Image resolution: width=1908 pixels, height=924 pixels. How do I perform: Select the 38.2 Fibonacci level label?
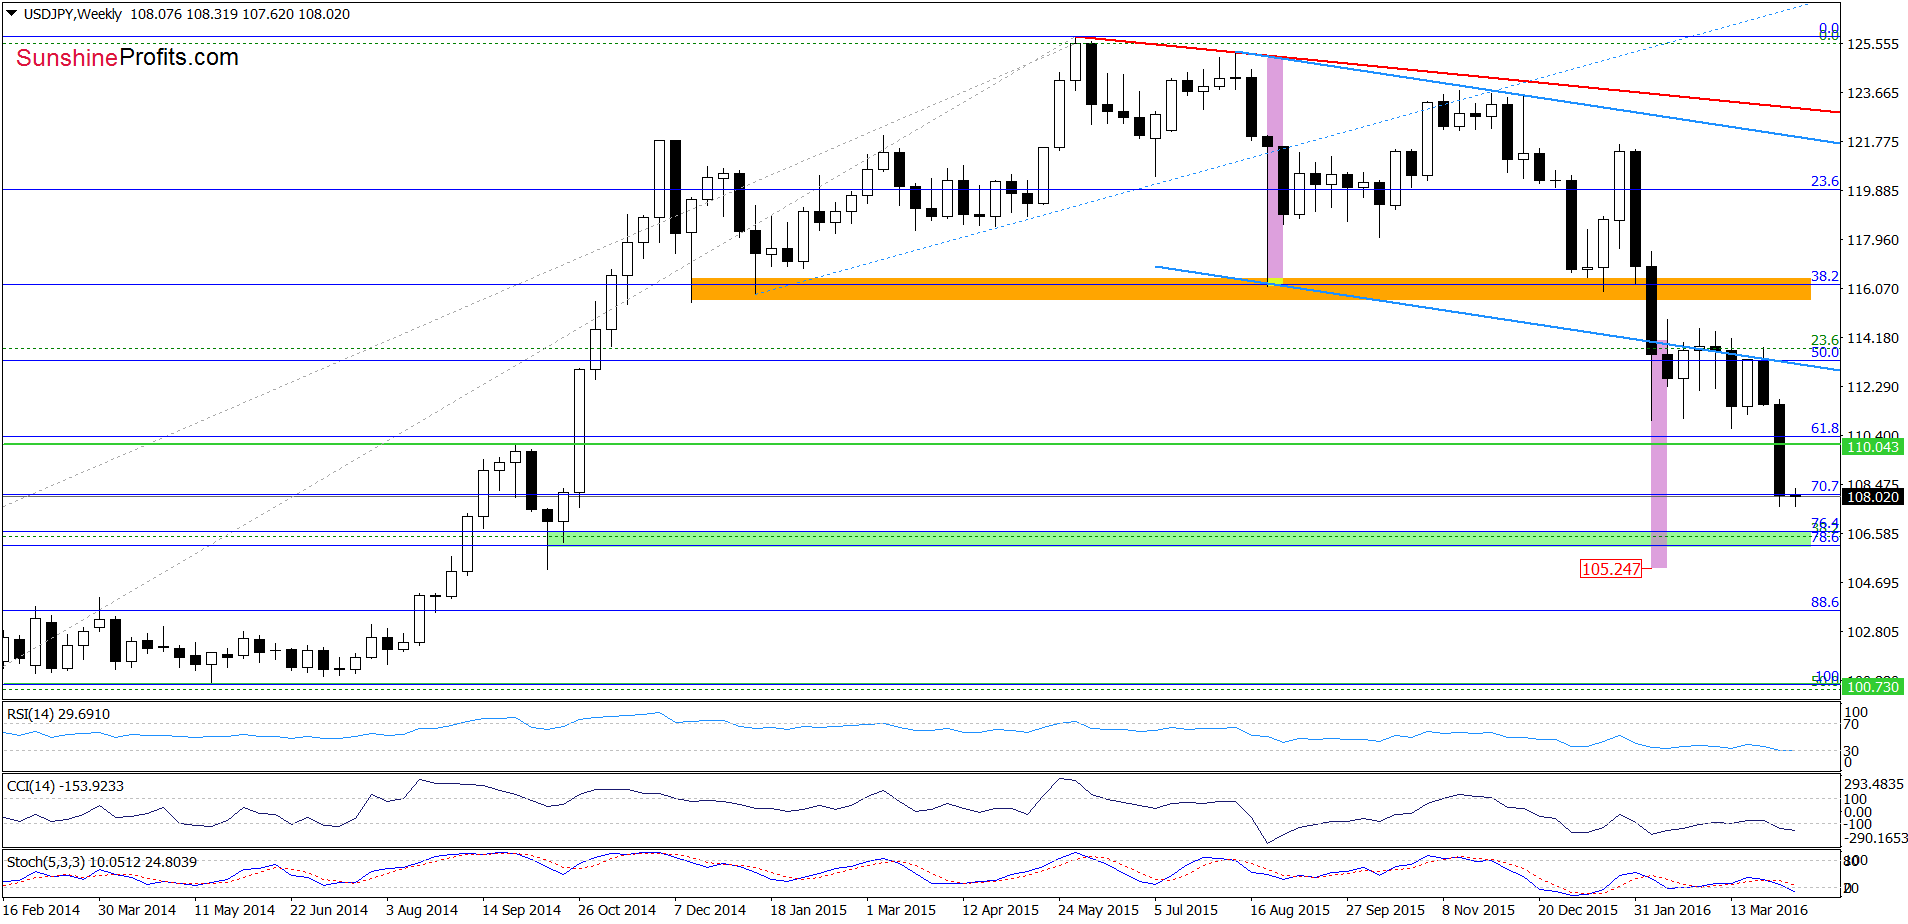pos(1824,276)
